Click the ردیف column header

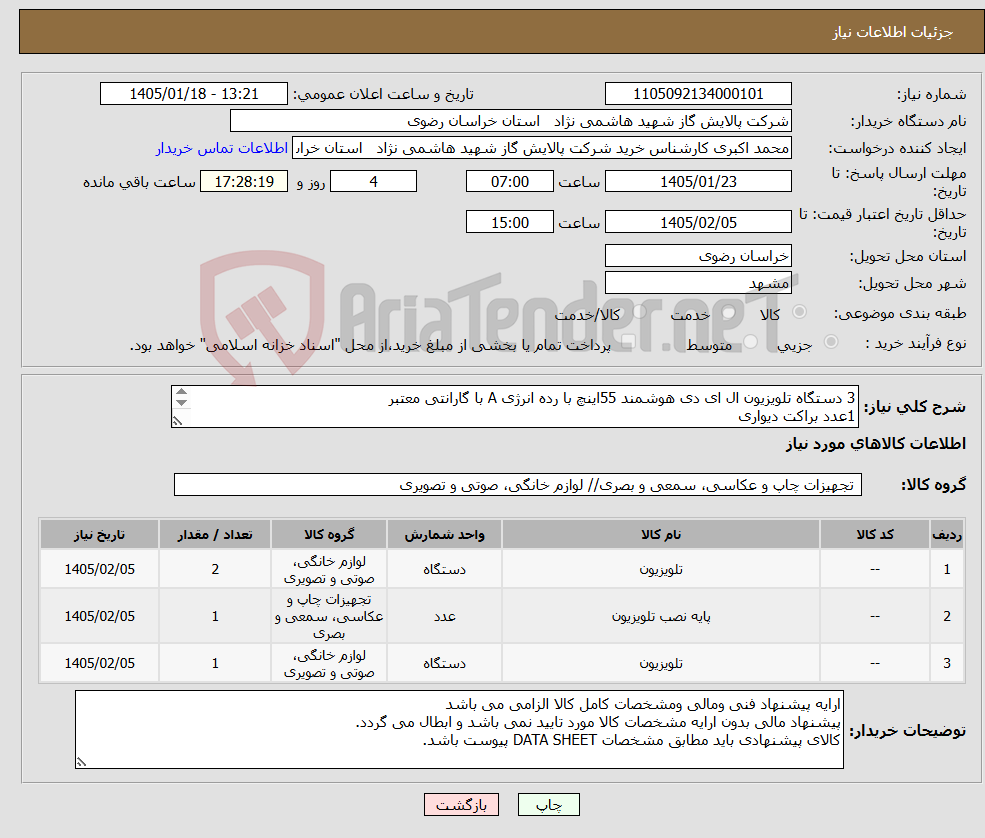click(947, 535)
